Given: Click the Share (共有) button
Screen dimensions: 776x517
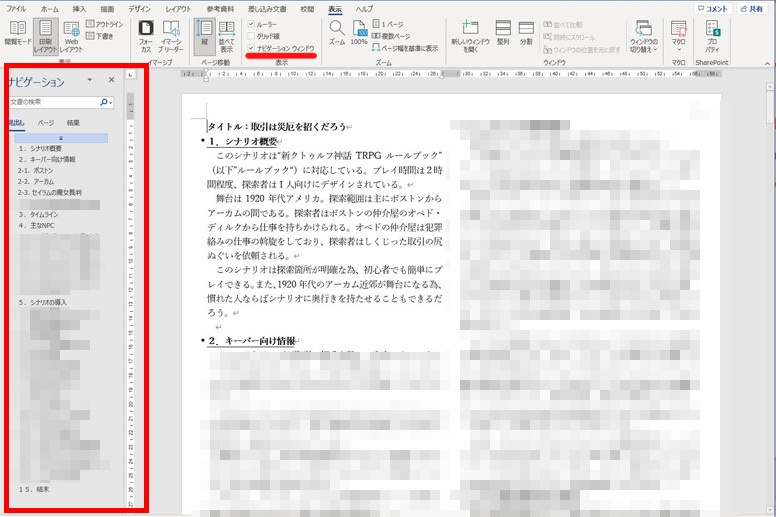Looking at the screenshot, I should coord(752,9).
